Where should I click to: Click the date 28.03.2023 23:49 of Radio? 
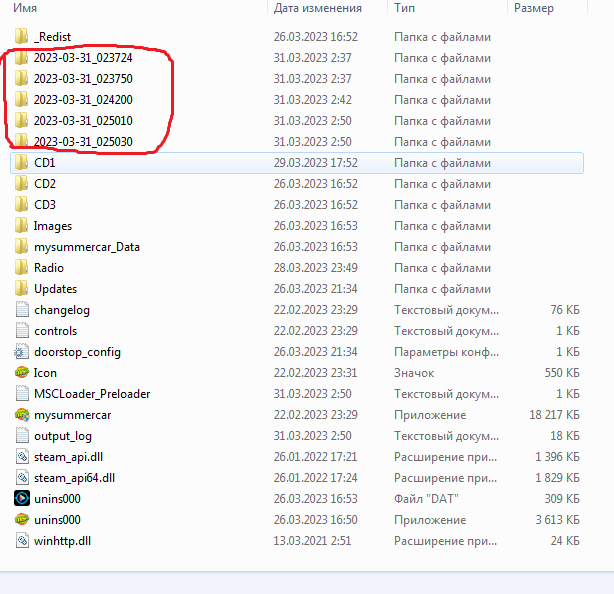click(x=316, y=267)
